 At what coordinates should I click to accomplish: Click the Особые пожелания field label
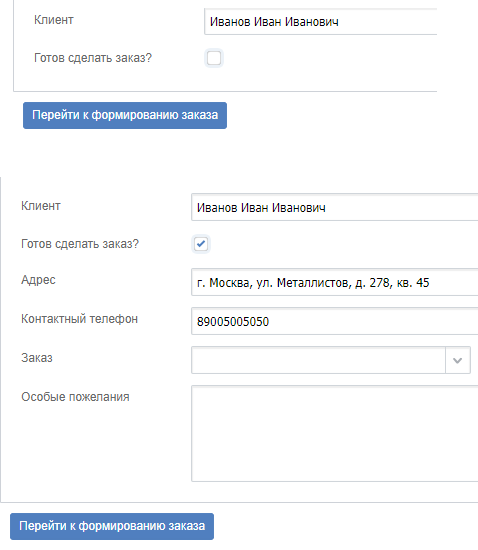[75, 397]
